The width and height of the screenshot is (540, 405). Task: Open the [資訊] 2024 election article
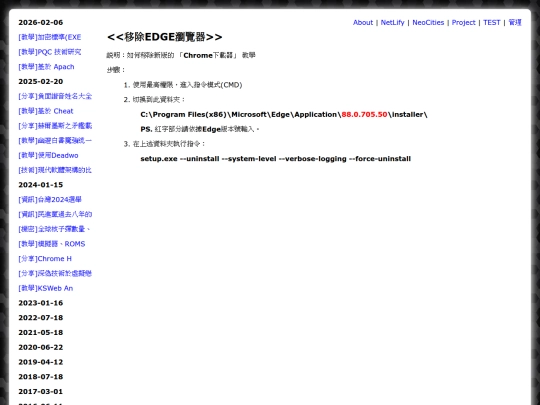(x=50, y=200)
